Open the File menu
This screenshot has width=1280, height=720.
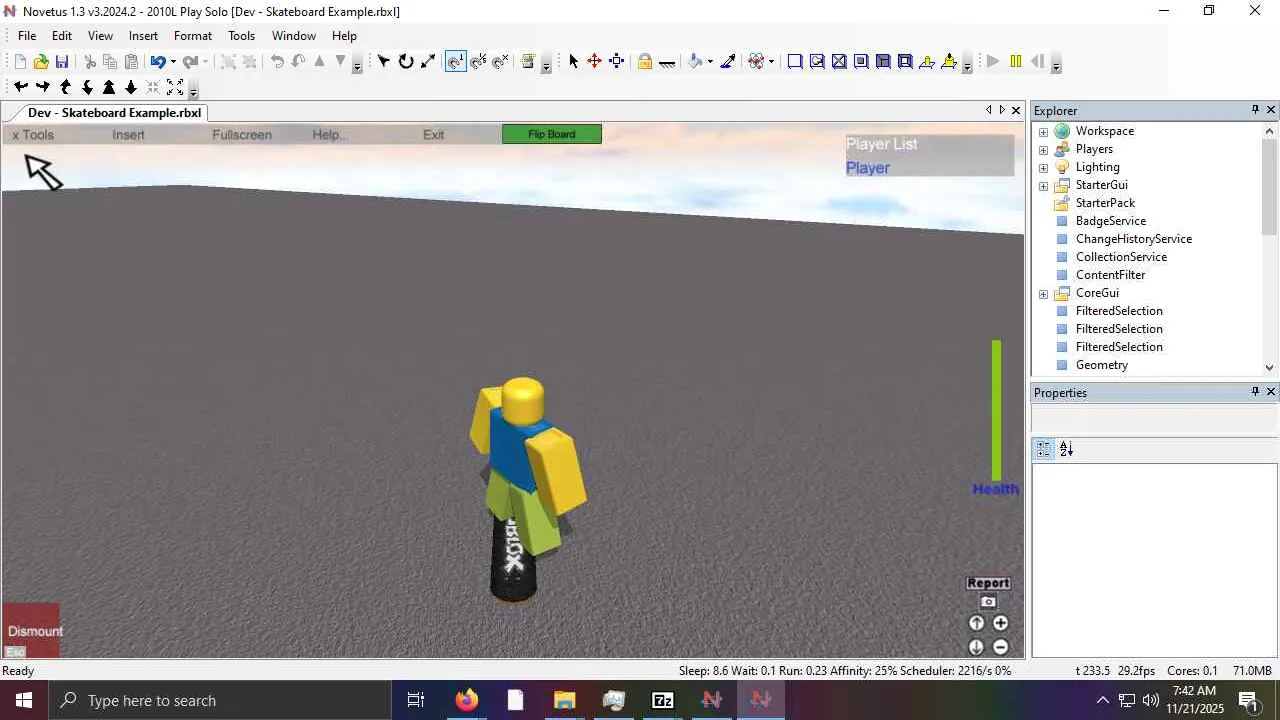tap(27, 36)
